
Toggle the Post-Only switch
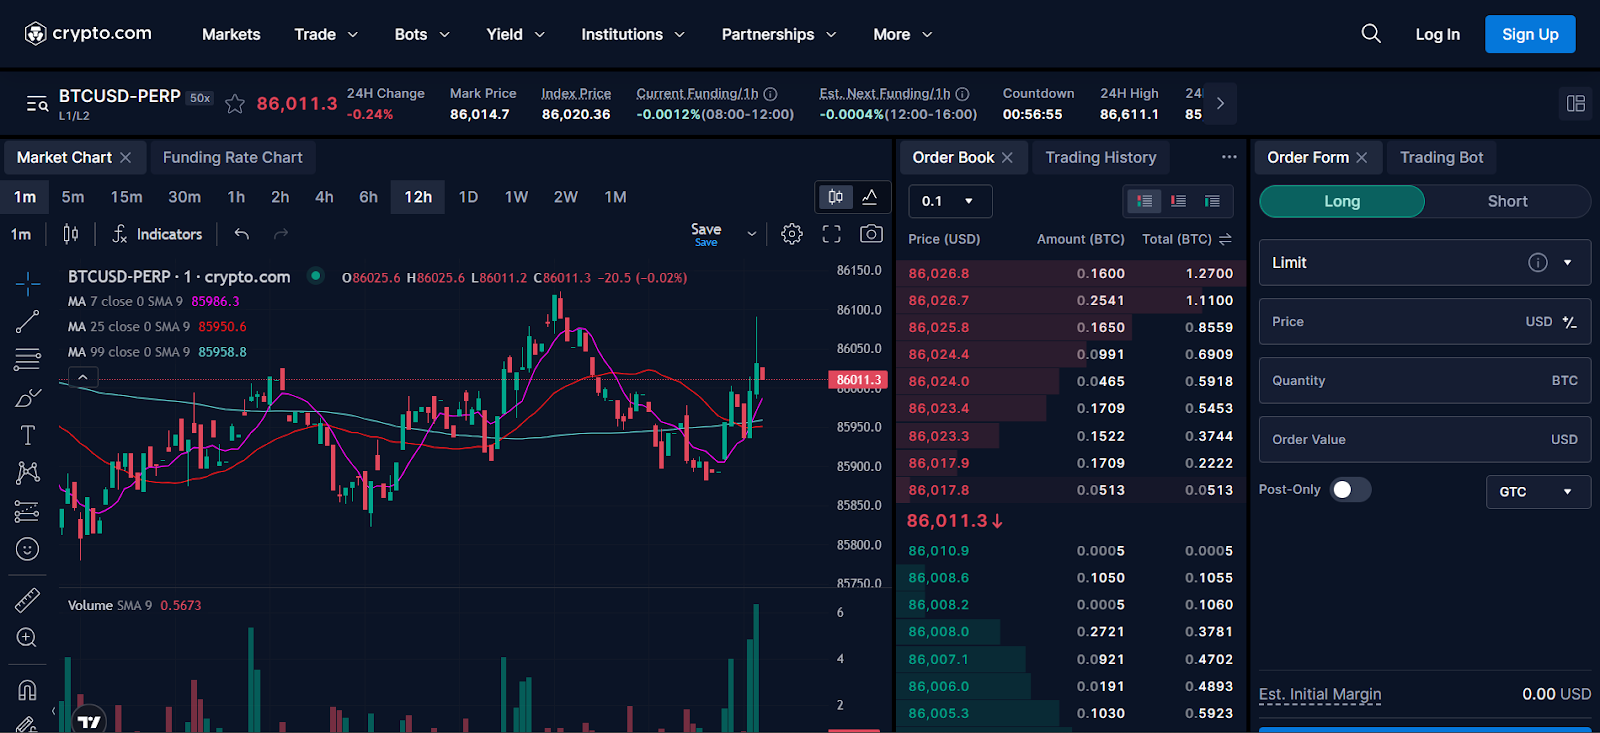click(x=1350, y=489)
